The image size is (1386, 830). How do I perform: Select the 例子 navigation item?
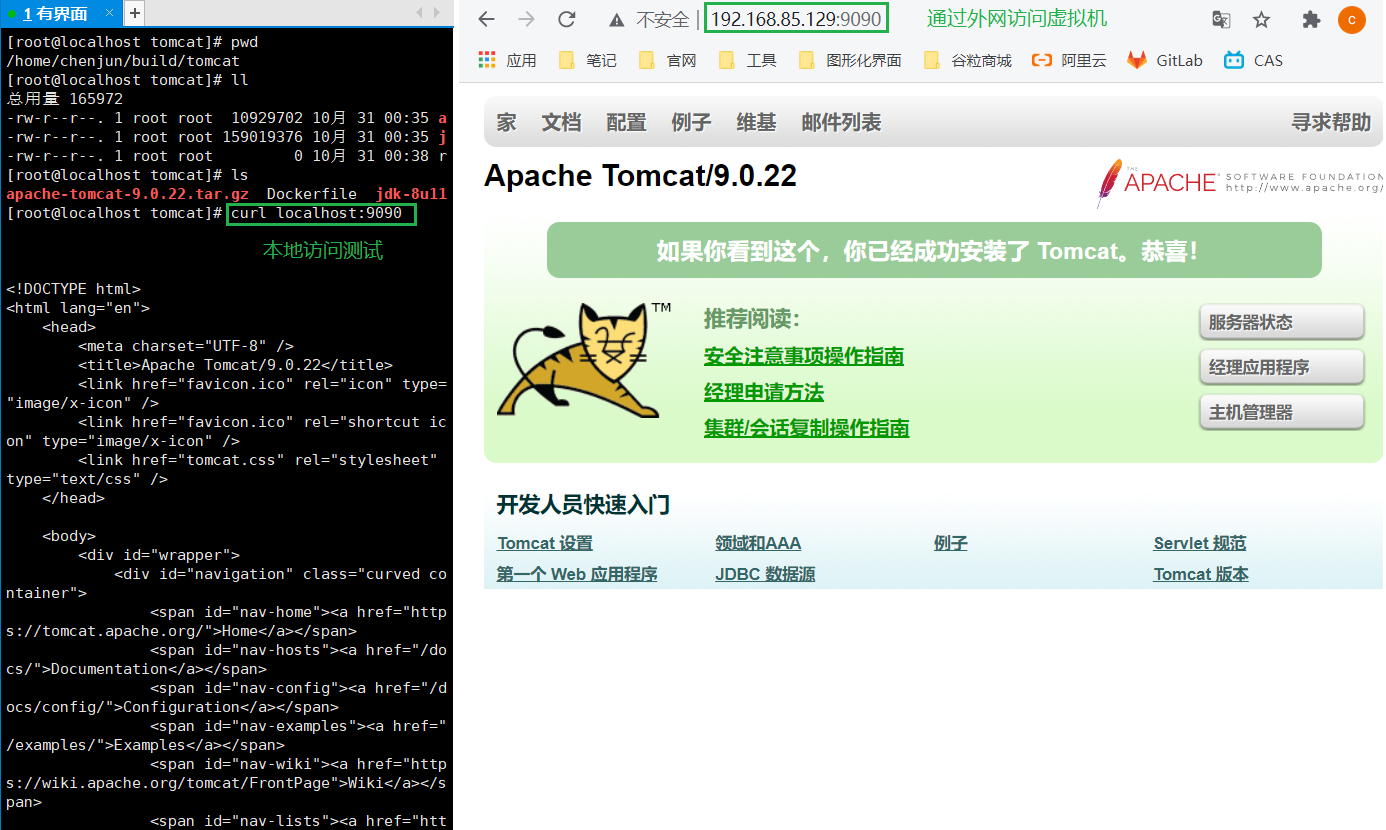point(691,122)
